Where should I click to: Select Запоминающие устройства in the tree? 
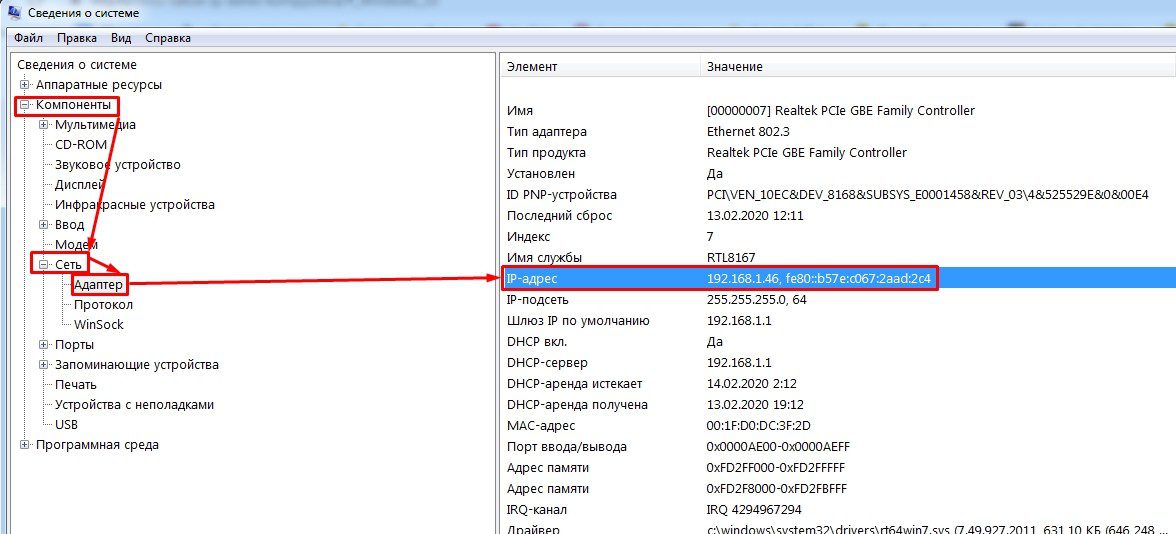(137, 364)
